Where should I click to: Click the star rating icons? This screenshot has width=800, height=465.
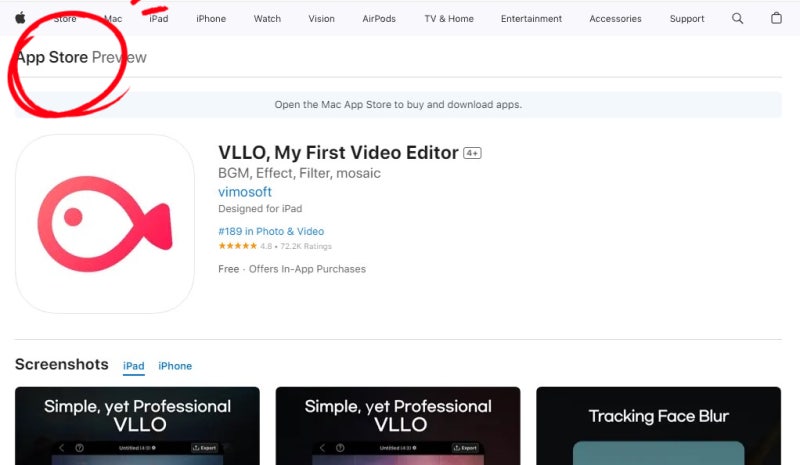[x=237, y=246]
